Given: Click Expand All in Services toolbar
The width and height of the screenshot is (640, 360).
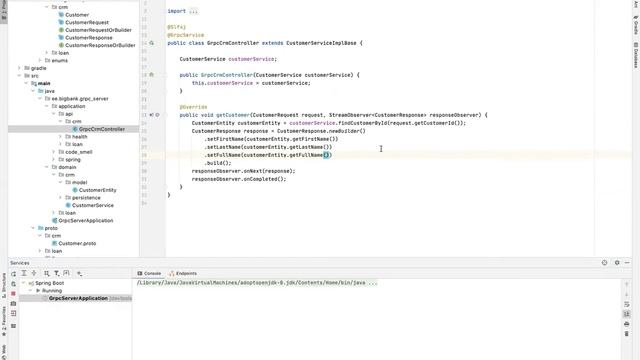Looking at the screenshot, I should [24, 273].
